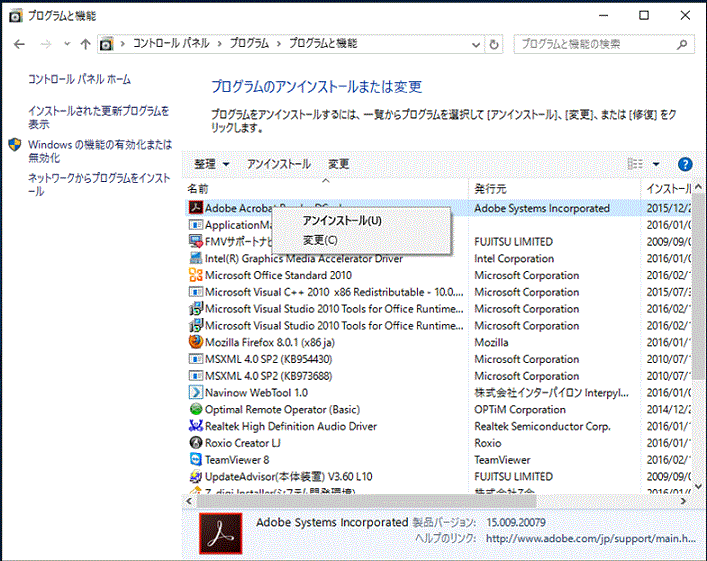Expand the chevron after プログラム breadcrumb
707x561 pixels.
point(279,44)
